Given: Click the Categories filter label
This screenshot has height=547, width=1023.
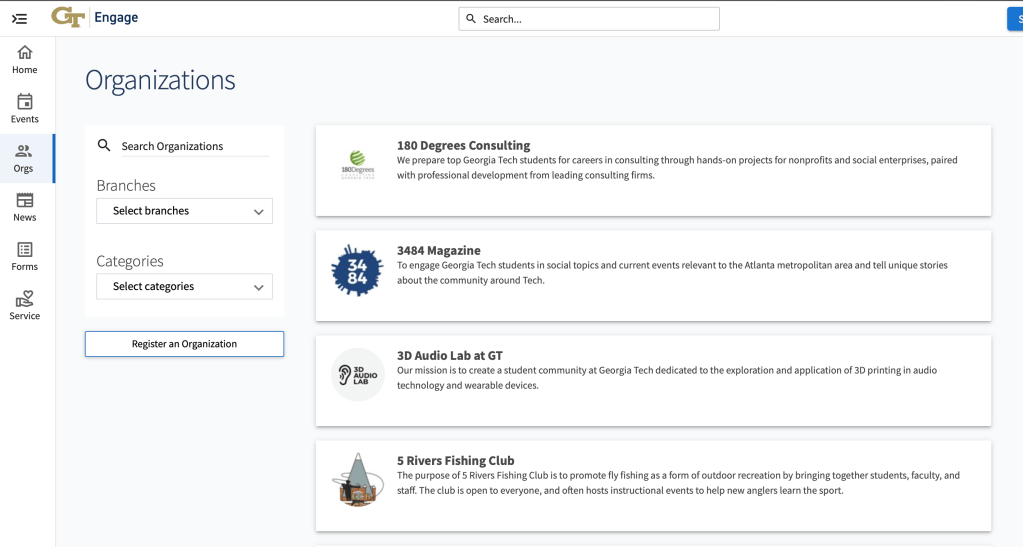Looking at the screenshot, I should (x=130, y=261).
